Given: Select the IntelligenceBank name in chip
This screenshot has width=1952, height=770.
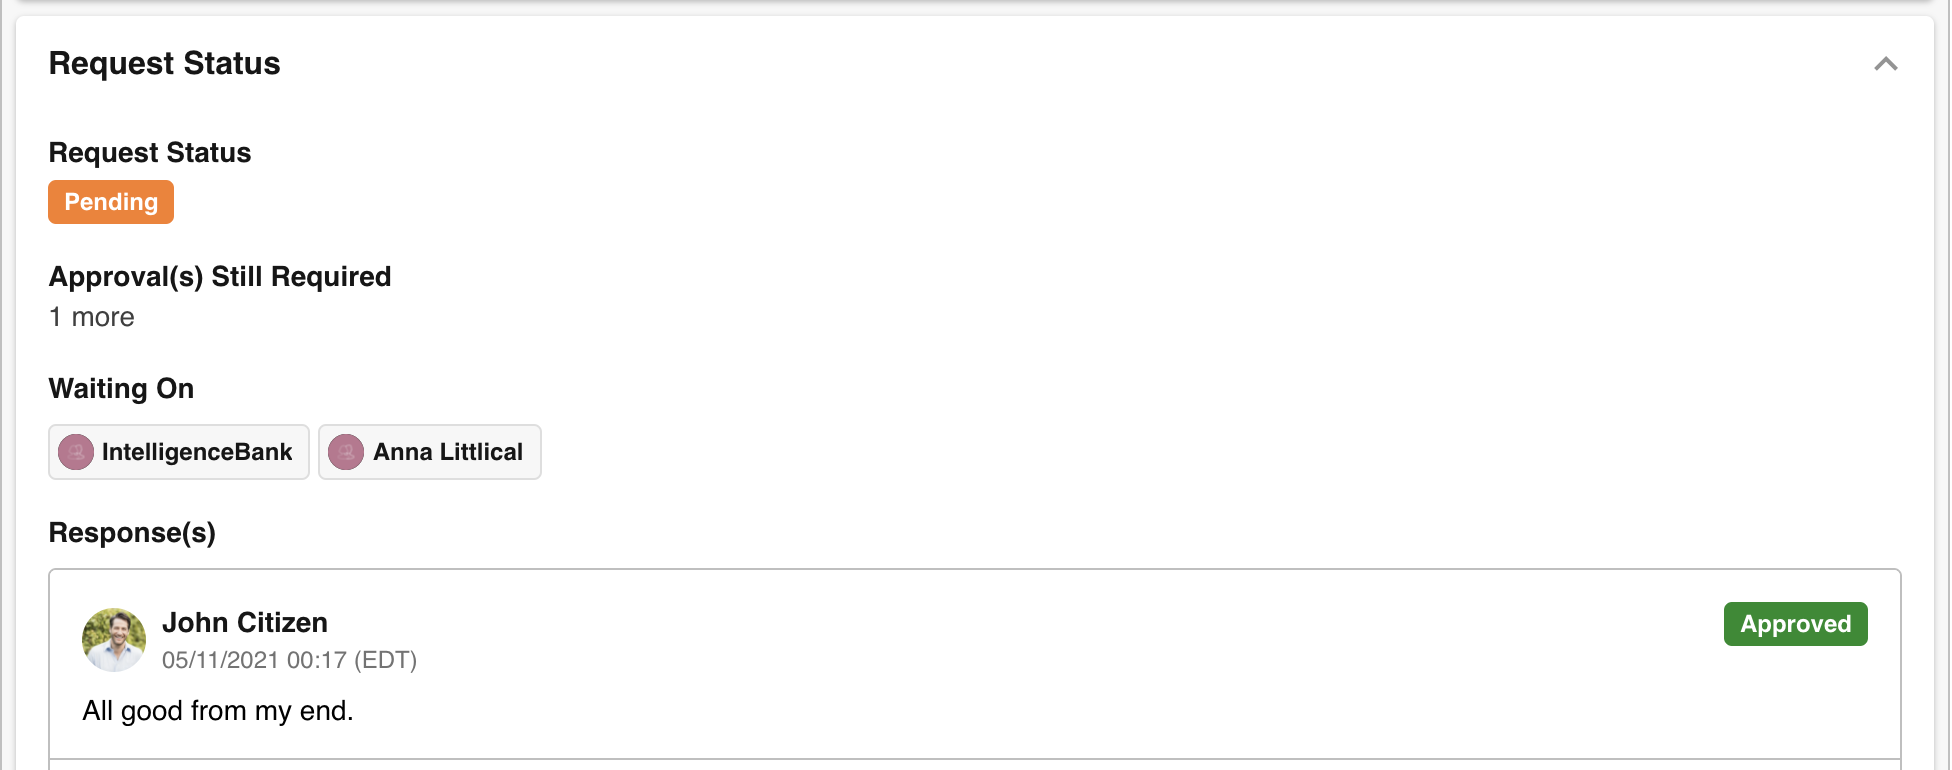Looking at the screenshot, I should tap(197, 452).
